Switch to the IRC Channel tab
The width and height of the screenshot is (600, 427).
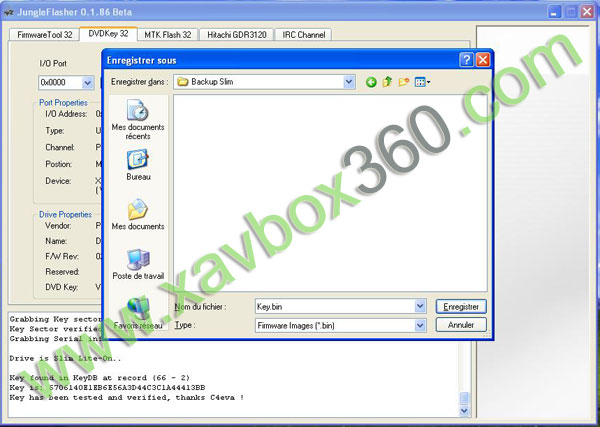[x=303, y=34]
